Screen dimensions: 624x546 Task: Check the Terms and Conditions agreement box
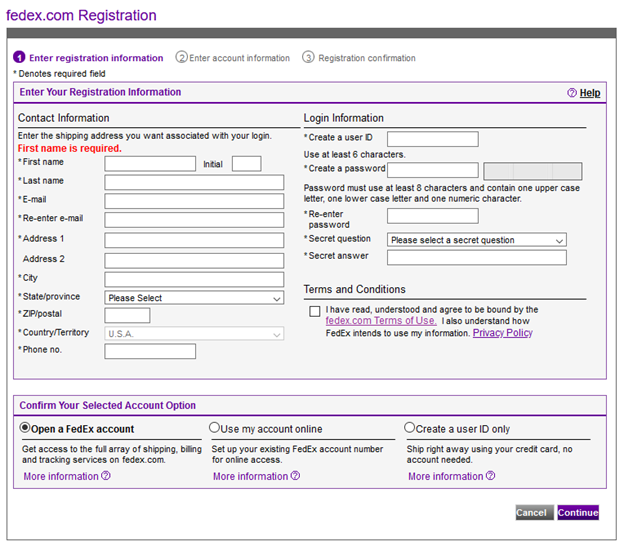[x=315, y=311]
